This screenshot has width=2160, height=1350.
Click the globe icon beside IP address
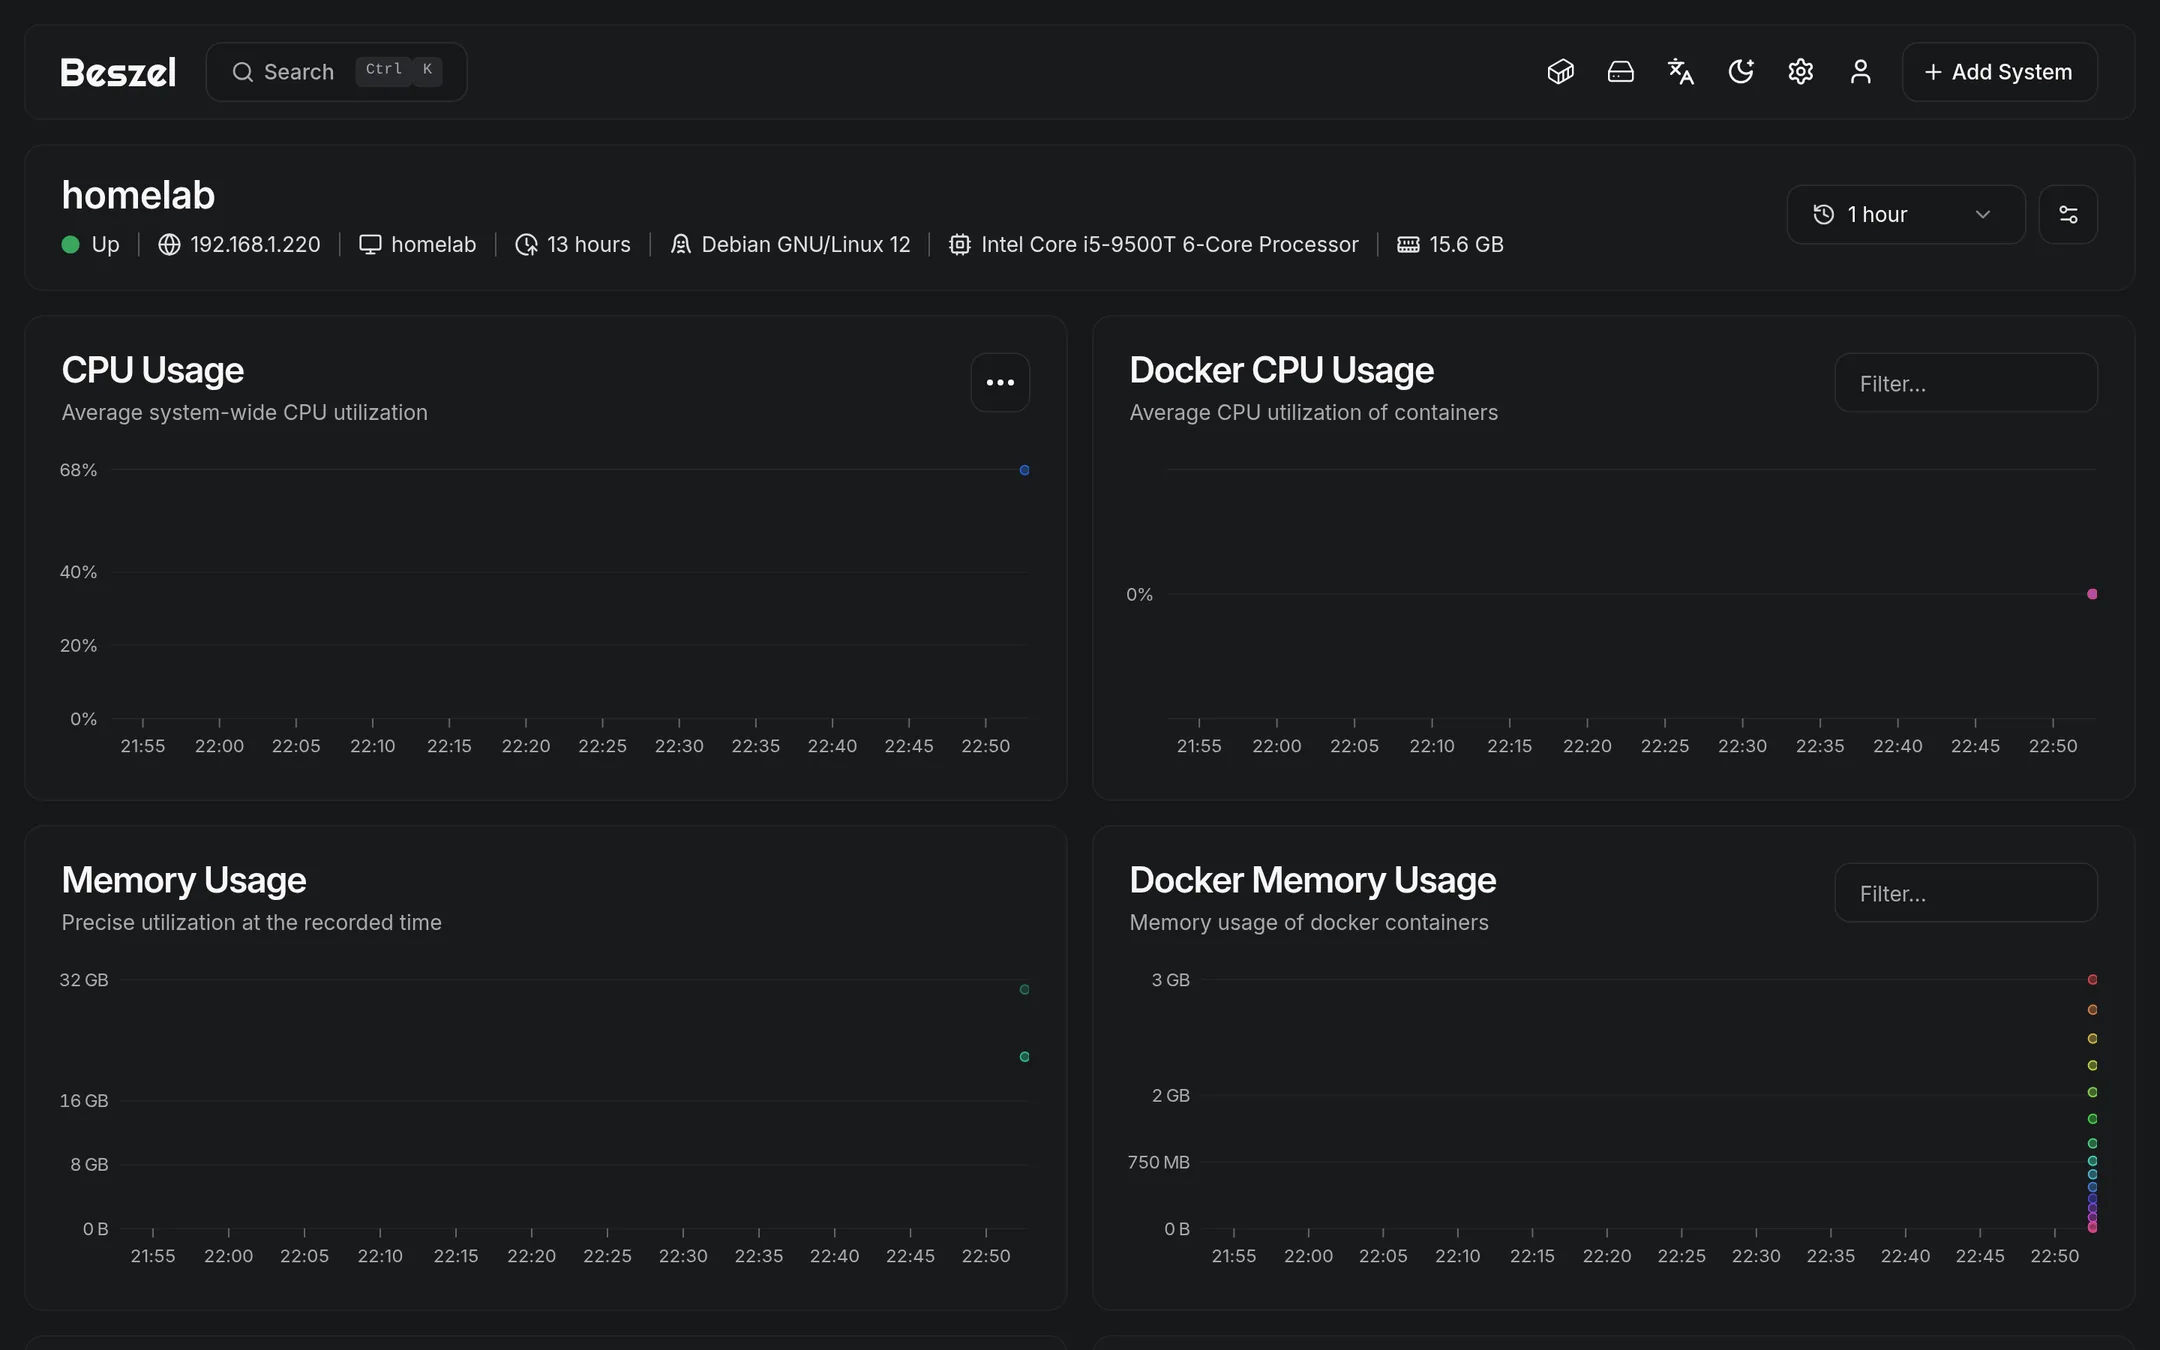169,244
